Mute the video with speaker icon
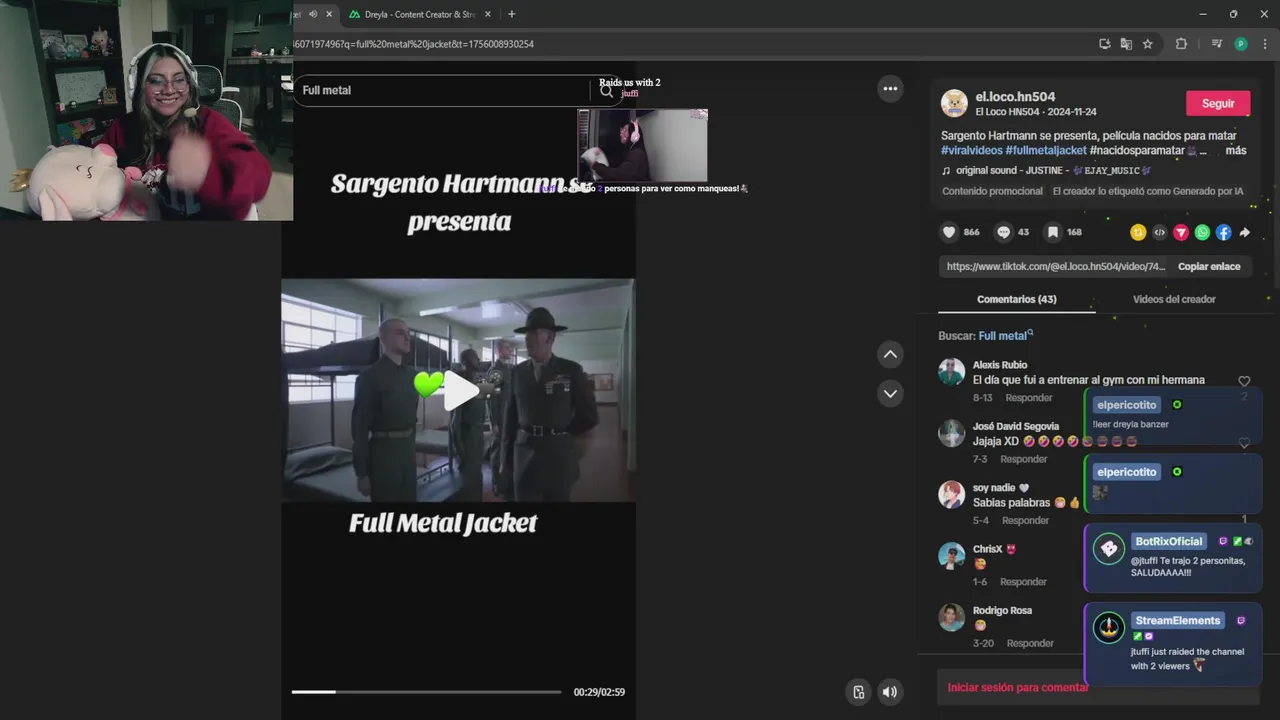This screenshot has height=720, width=1280. point(889,692)
